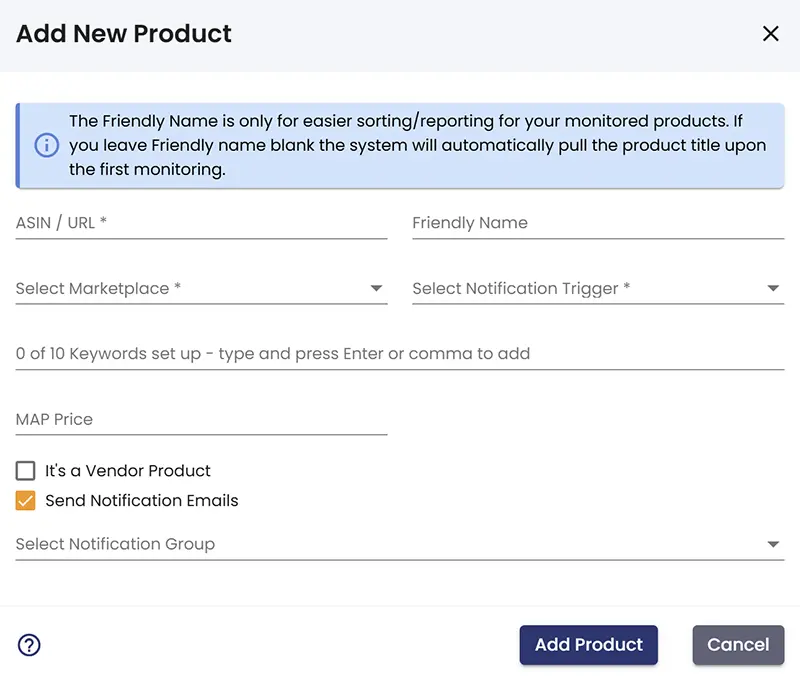Uncheck the Send Notification Emails checkbox
Screen dimensions: 800x681
pos(24,500)
